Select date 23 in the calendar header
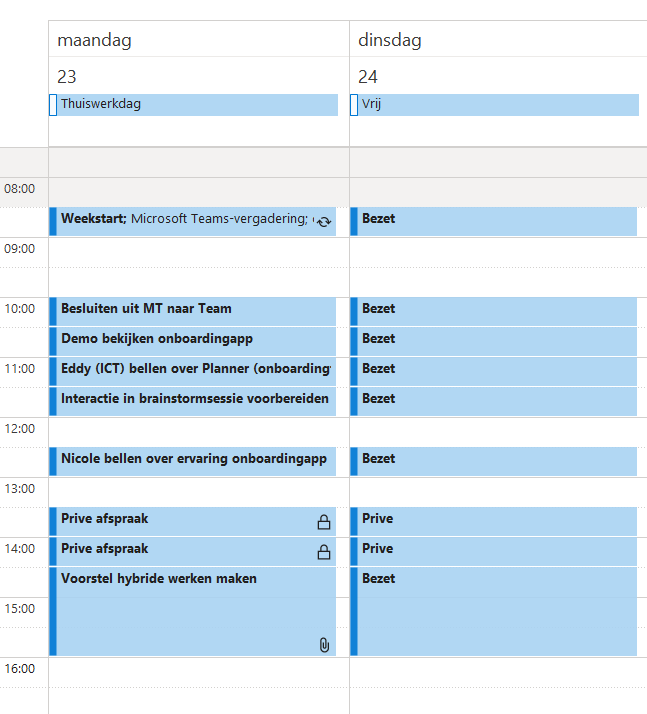This screenshot has width=647, height=714. 66,76
